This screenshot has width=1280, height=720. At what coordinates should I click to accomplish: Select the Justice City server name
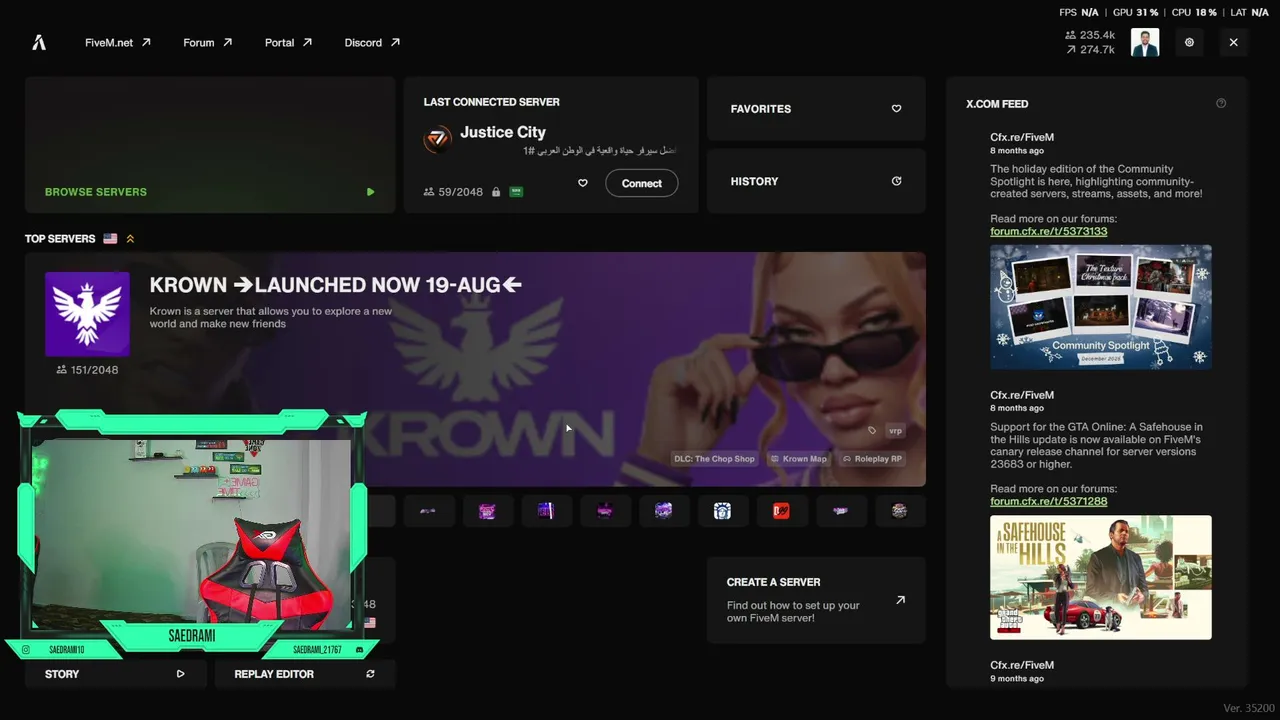[503, 132]
